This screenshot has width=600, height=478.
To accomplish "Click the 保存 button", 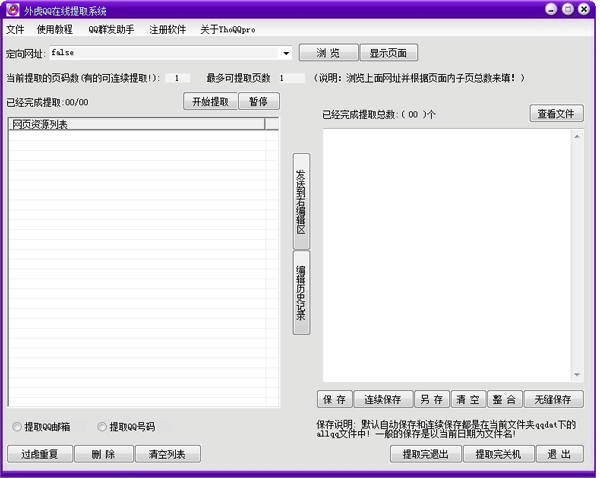I will 334,400.
